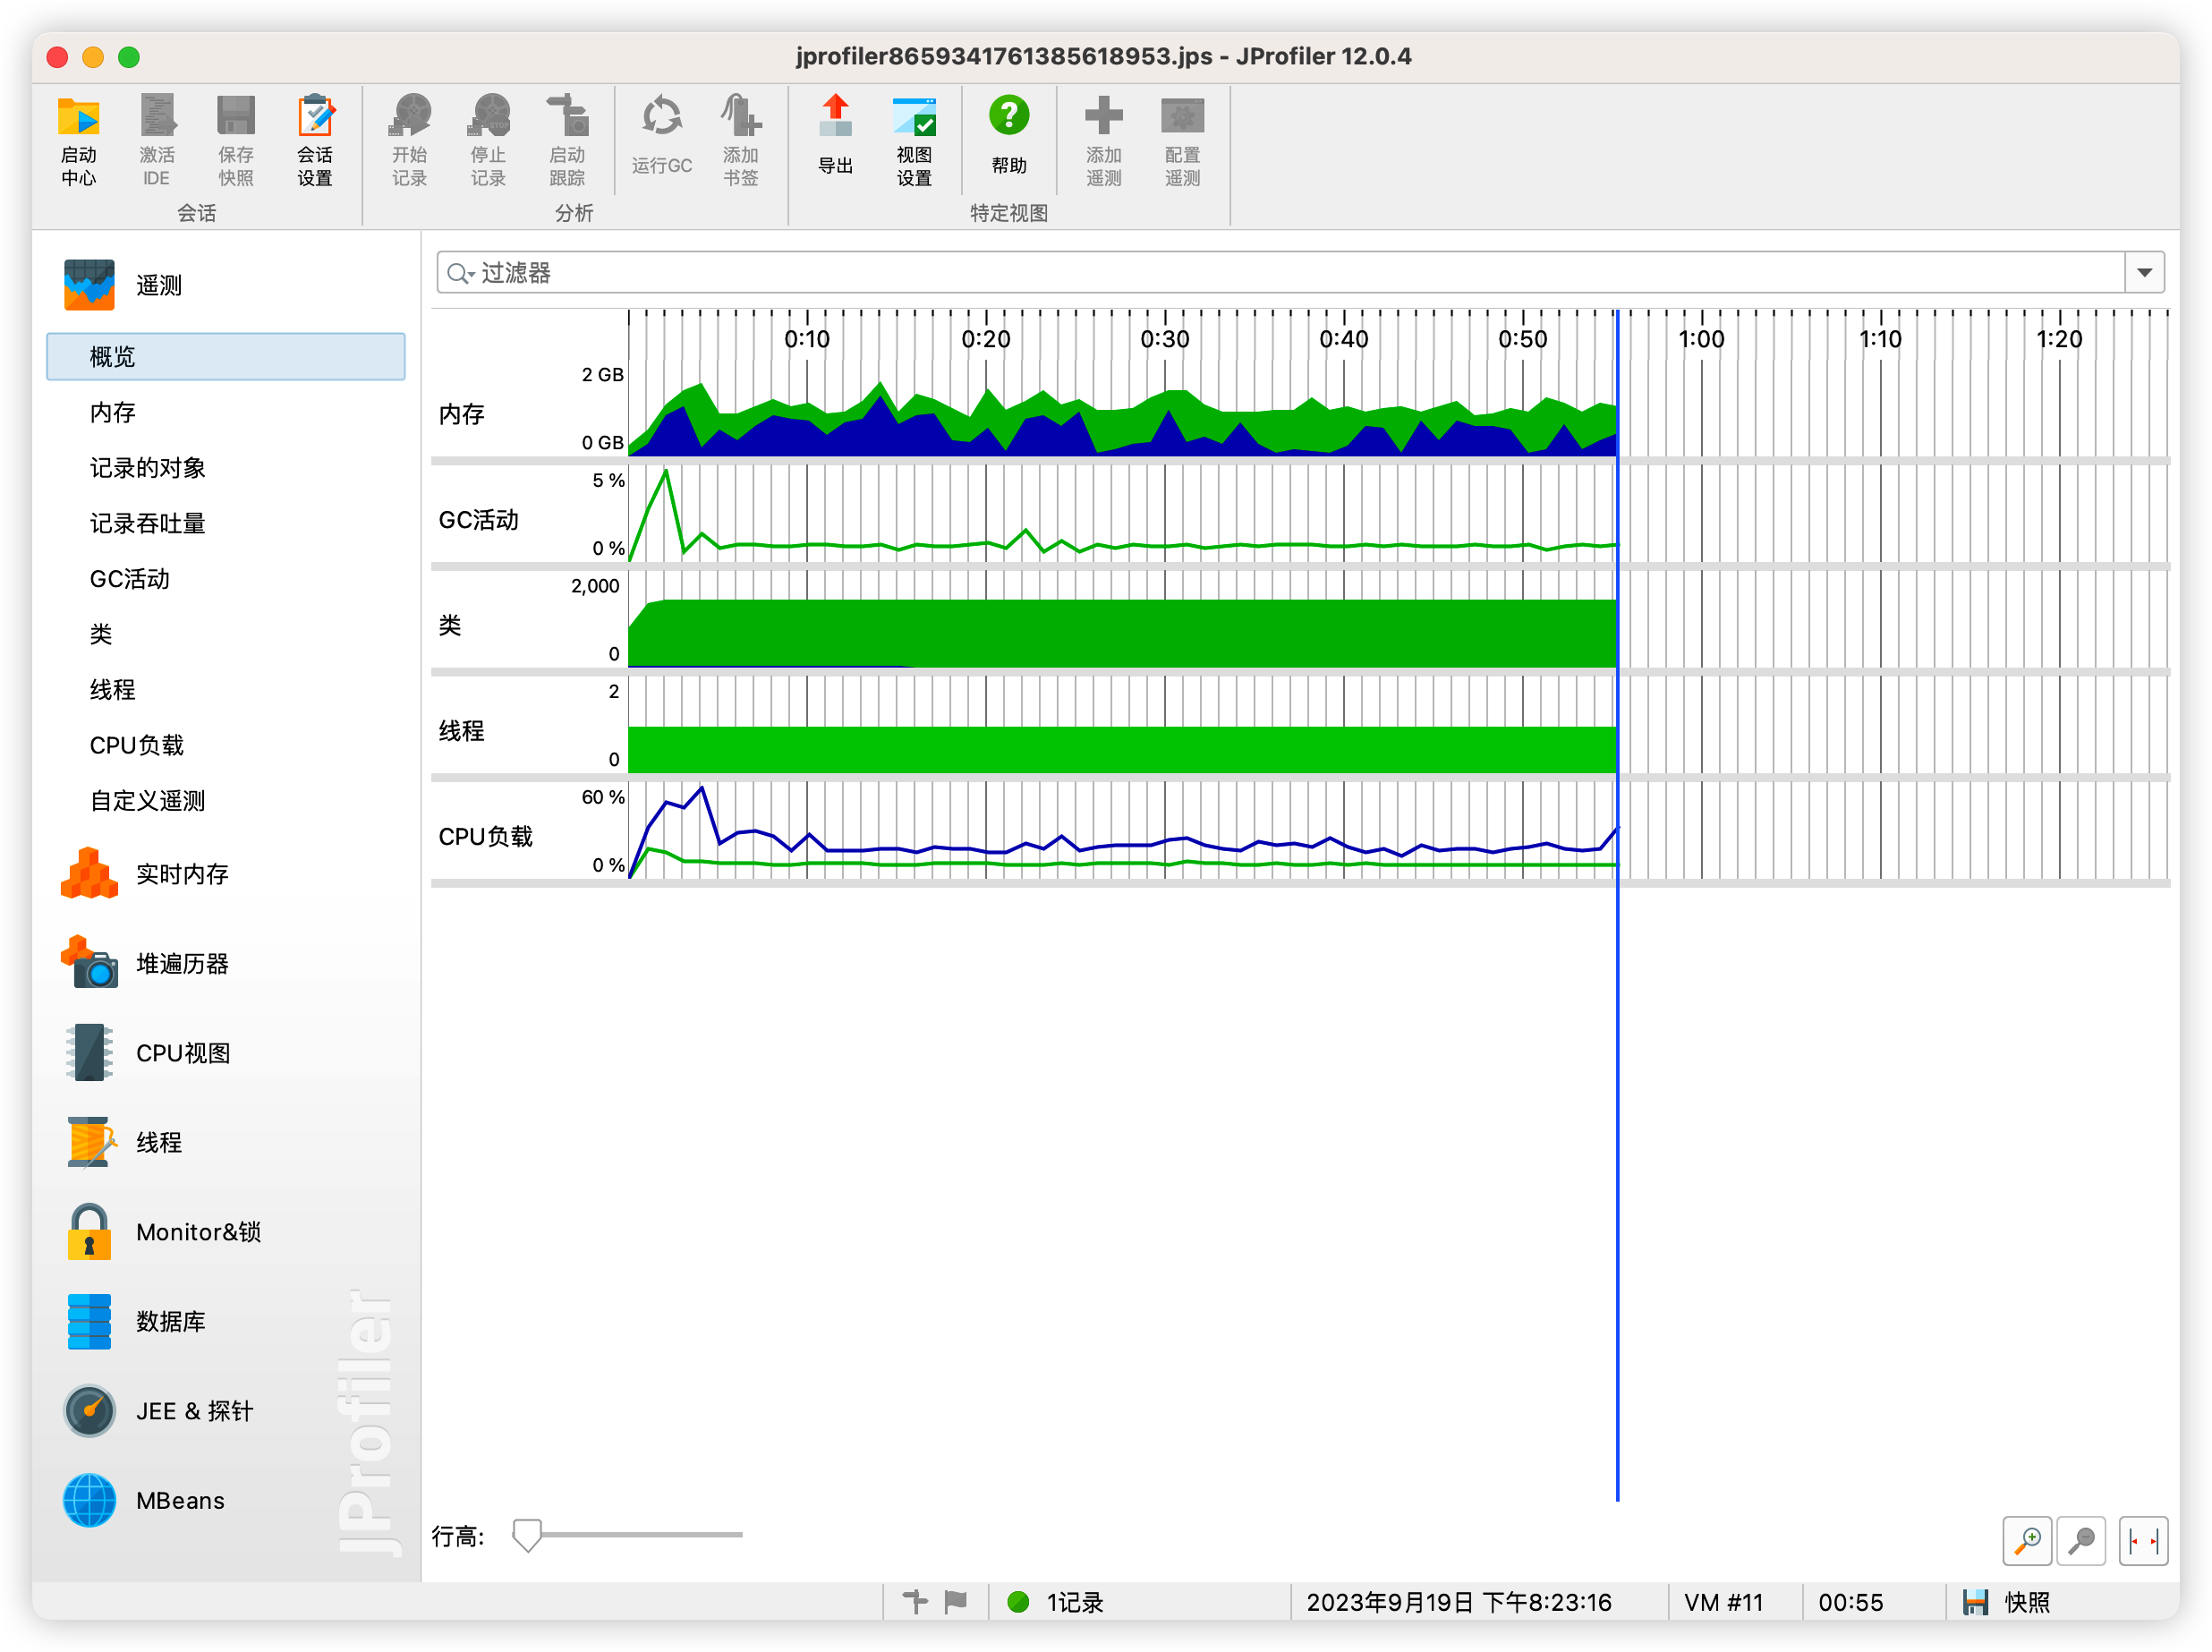This screenshot has height=1652, width=2212.
Task: Open the Monitor&锁 section
Action: [x=198, y=1231]
